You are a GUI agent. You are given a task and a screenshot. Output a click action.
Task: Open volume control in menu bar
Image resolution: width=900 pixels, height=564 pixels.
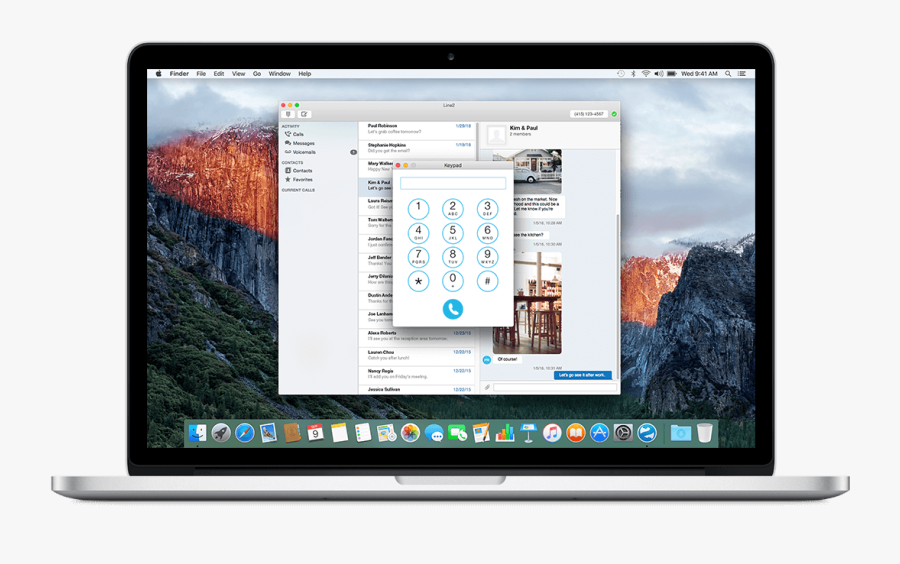tap(658, 74)
